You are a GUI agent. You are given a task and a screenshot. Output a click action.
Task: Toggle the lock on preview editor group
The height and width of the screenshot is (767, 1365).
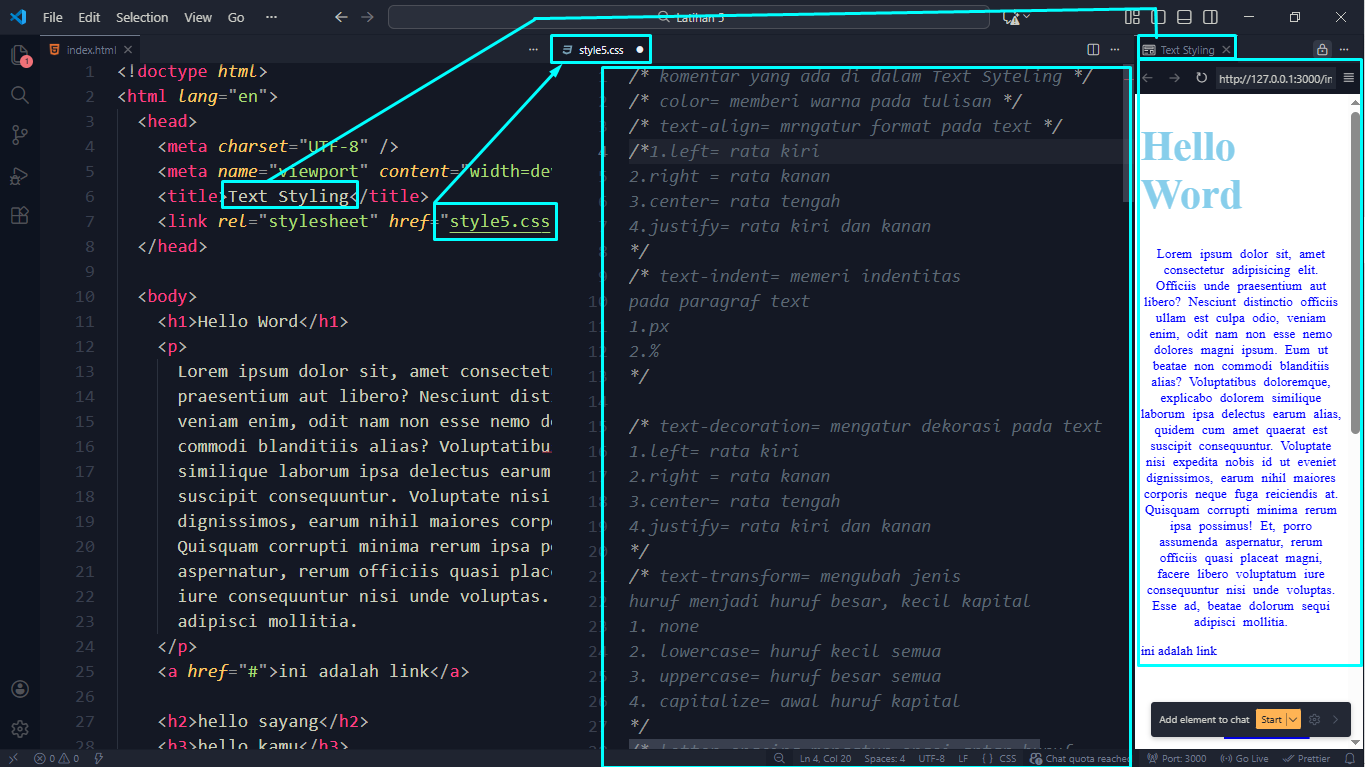coord(1322,50)
